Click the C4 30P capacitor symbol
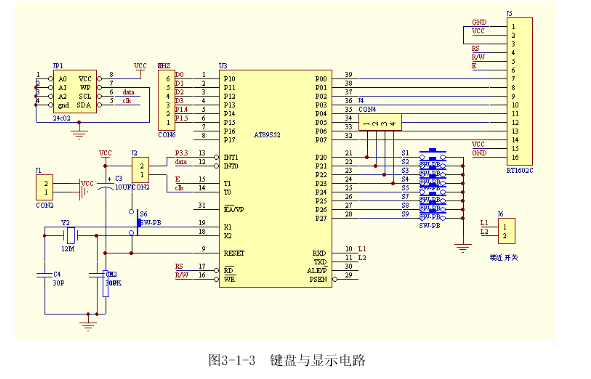This screenshot has height=379, width=591. click(44, 275)
